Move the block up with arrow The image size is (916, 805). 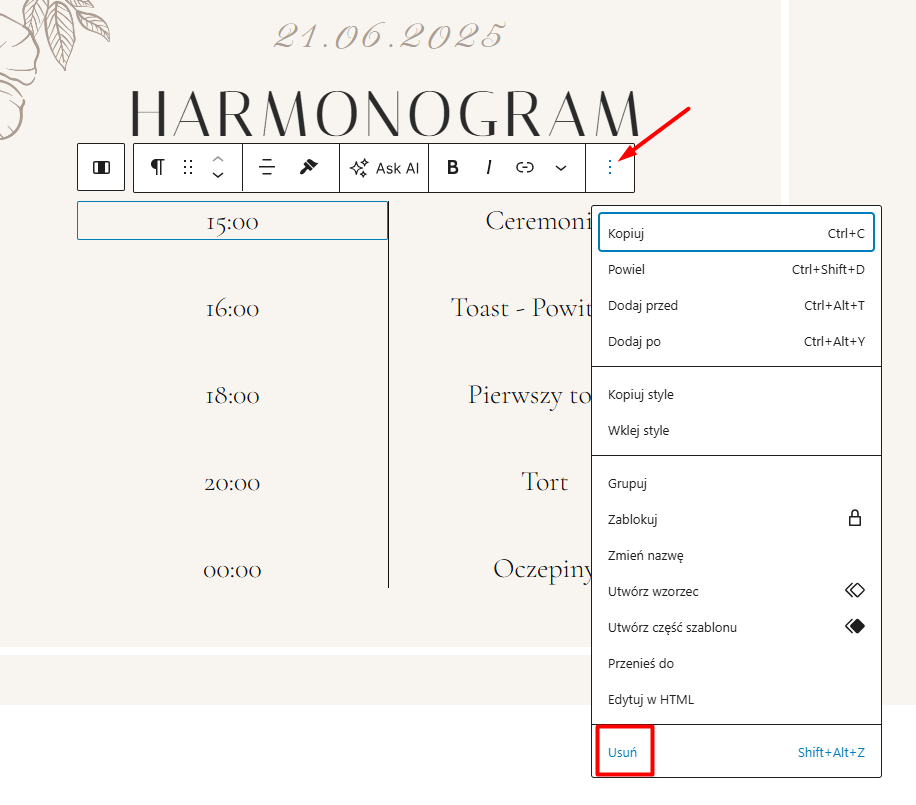point(218,159)
